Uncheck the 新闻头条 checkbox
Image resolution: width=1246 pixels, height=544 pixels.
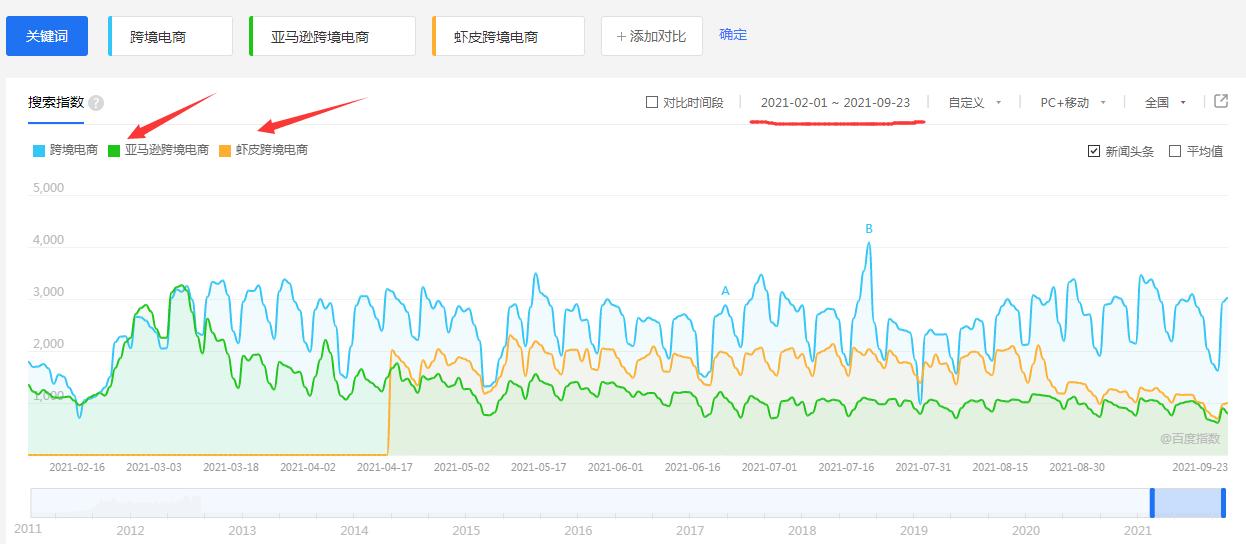[1094, 152]
